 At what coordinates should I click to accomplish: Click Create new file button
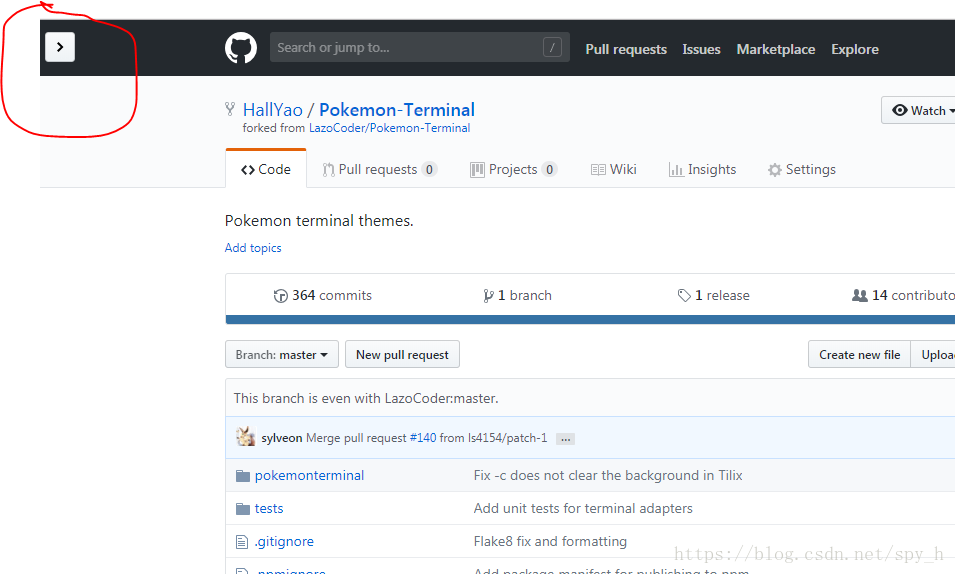tap(859, 355)
